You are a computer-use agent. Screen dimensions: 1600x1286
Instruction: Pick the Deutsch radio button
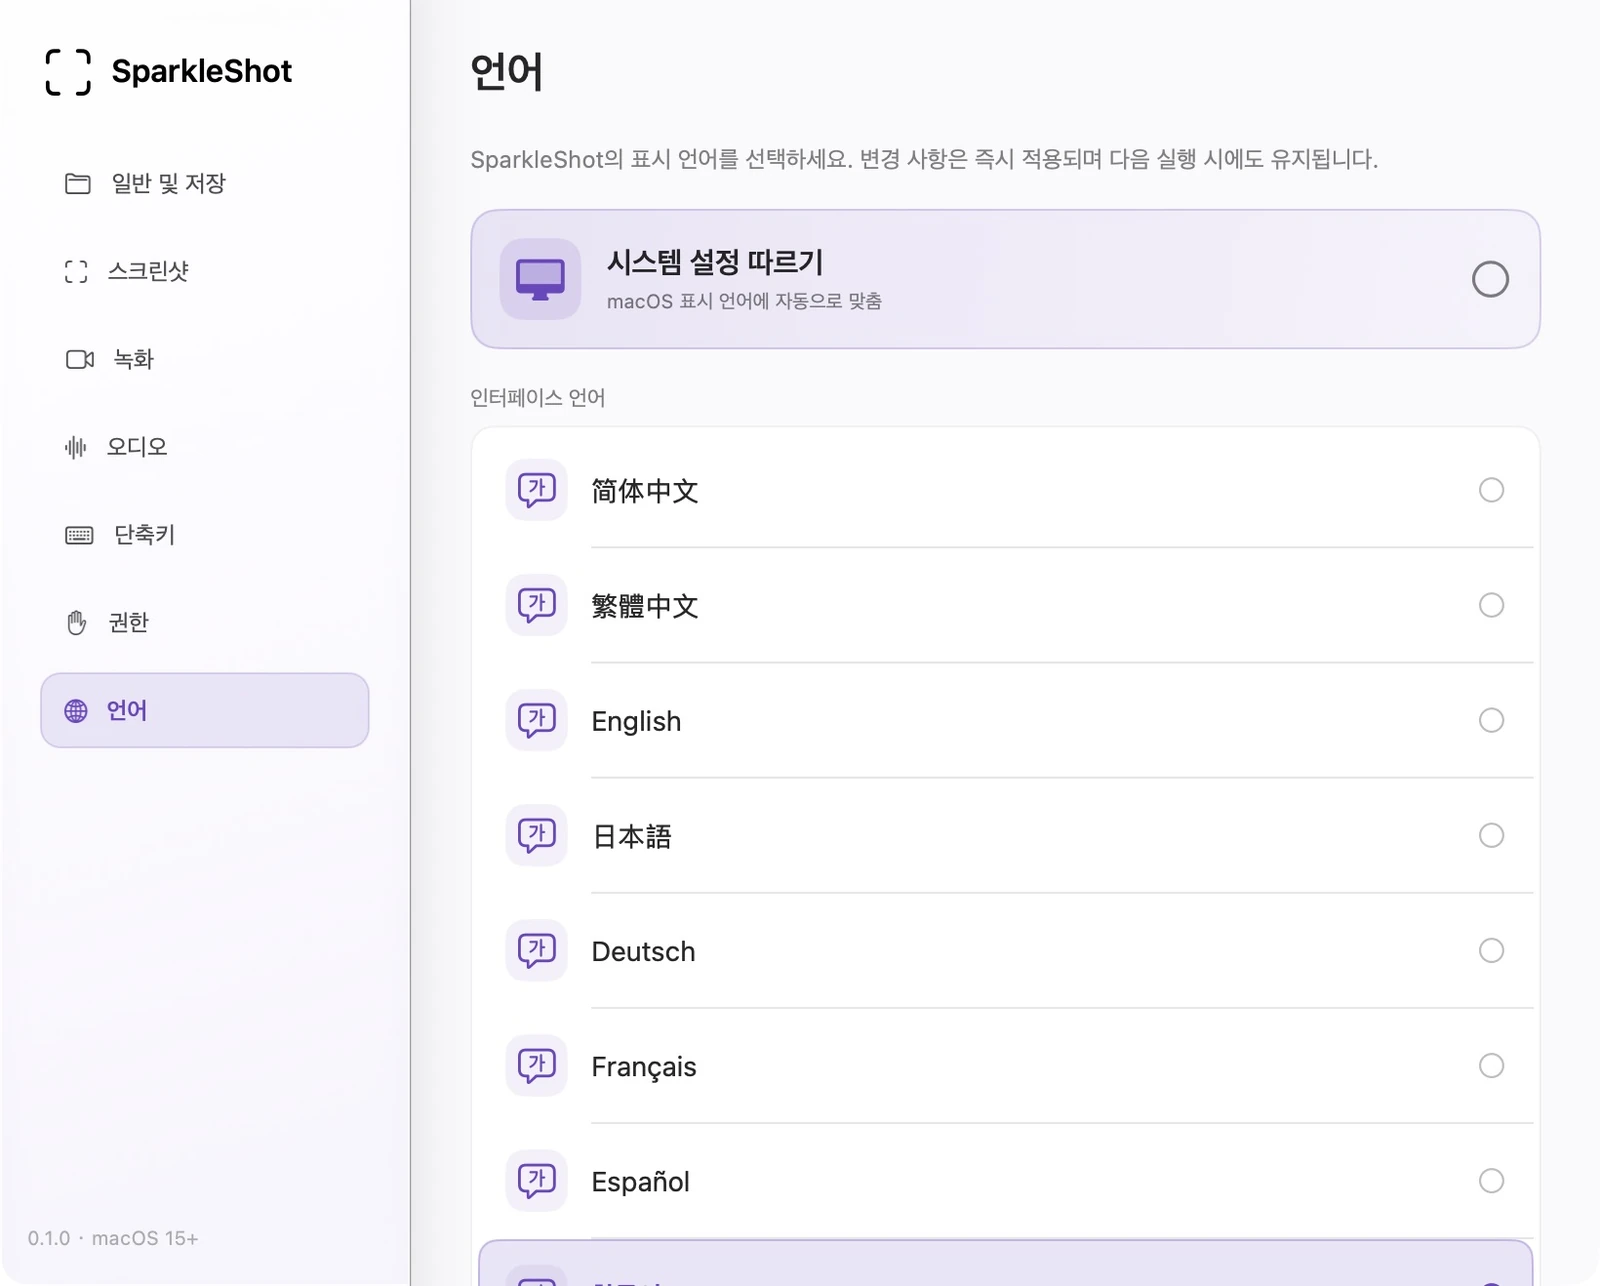coord(1491,950)
